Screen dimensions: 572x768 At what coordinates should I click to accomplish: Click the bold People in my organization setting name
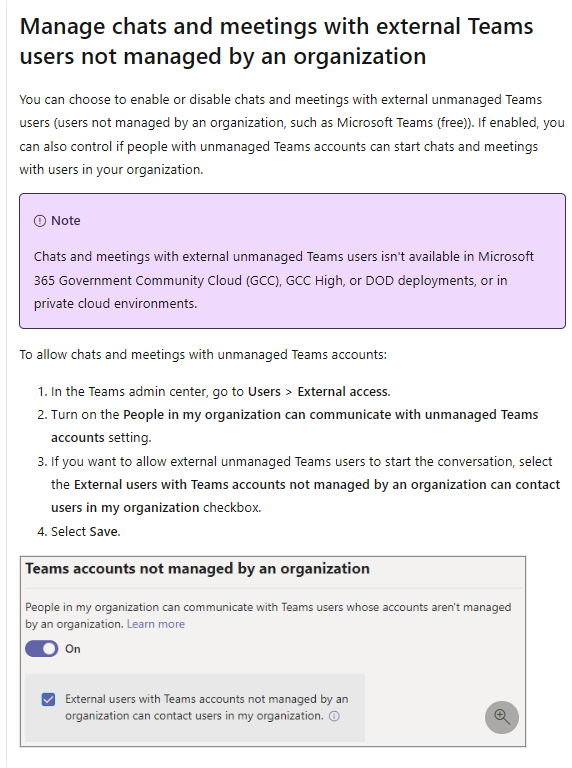[x=294, y=426]
